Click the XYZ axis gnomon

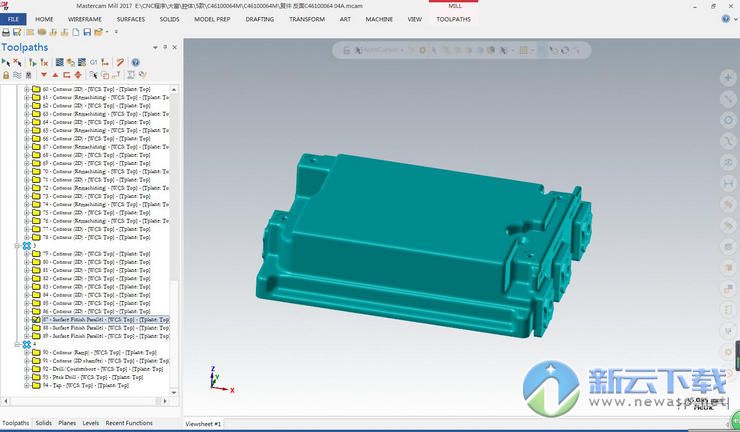point(221,379)
